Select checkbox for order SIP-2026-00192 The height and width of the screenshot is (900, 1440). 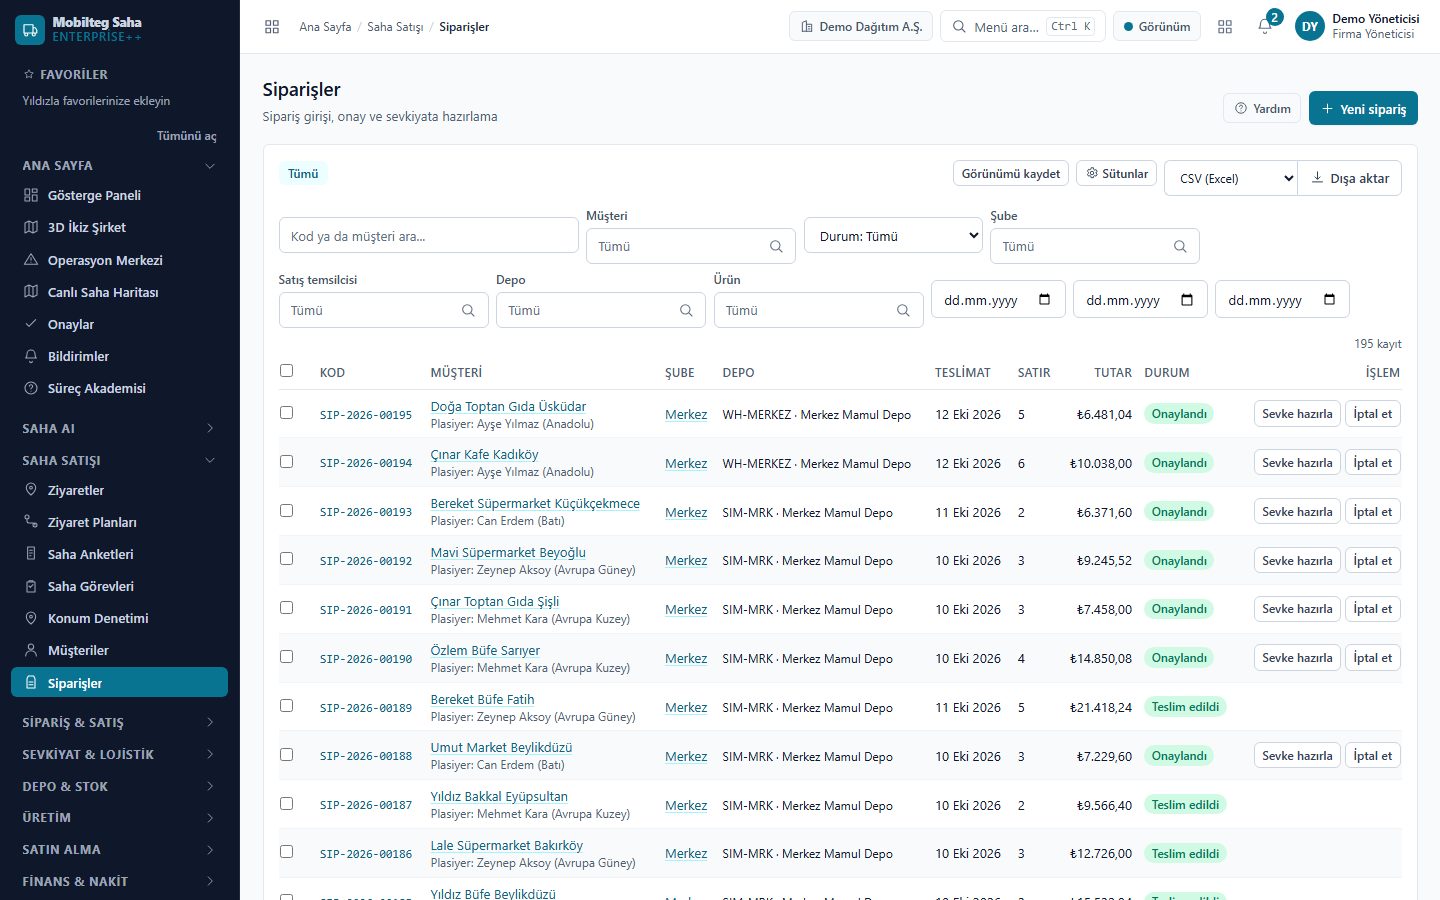[287, 559]
